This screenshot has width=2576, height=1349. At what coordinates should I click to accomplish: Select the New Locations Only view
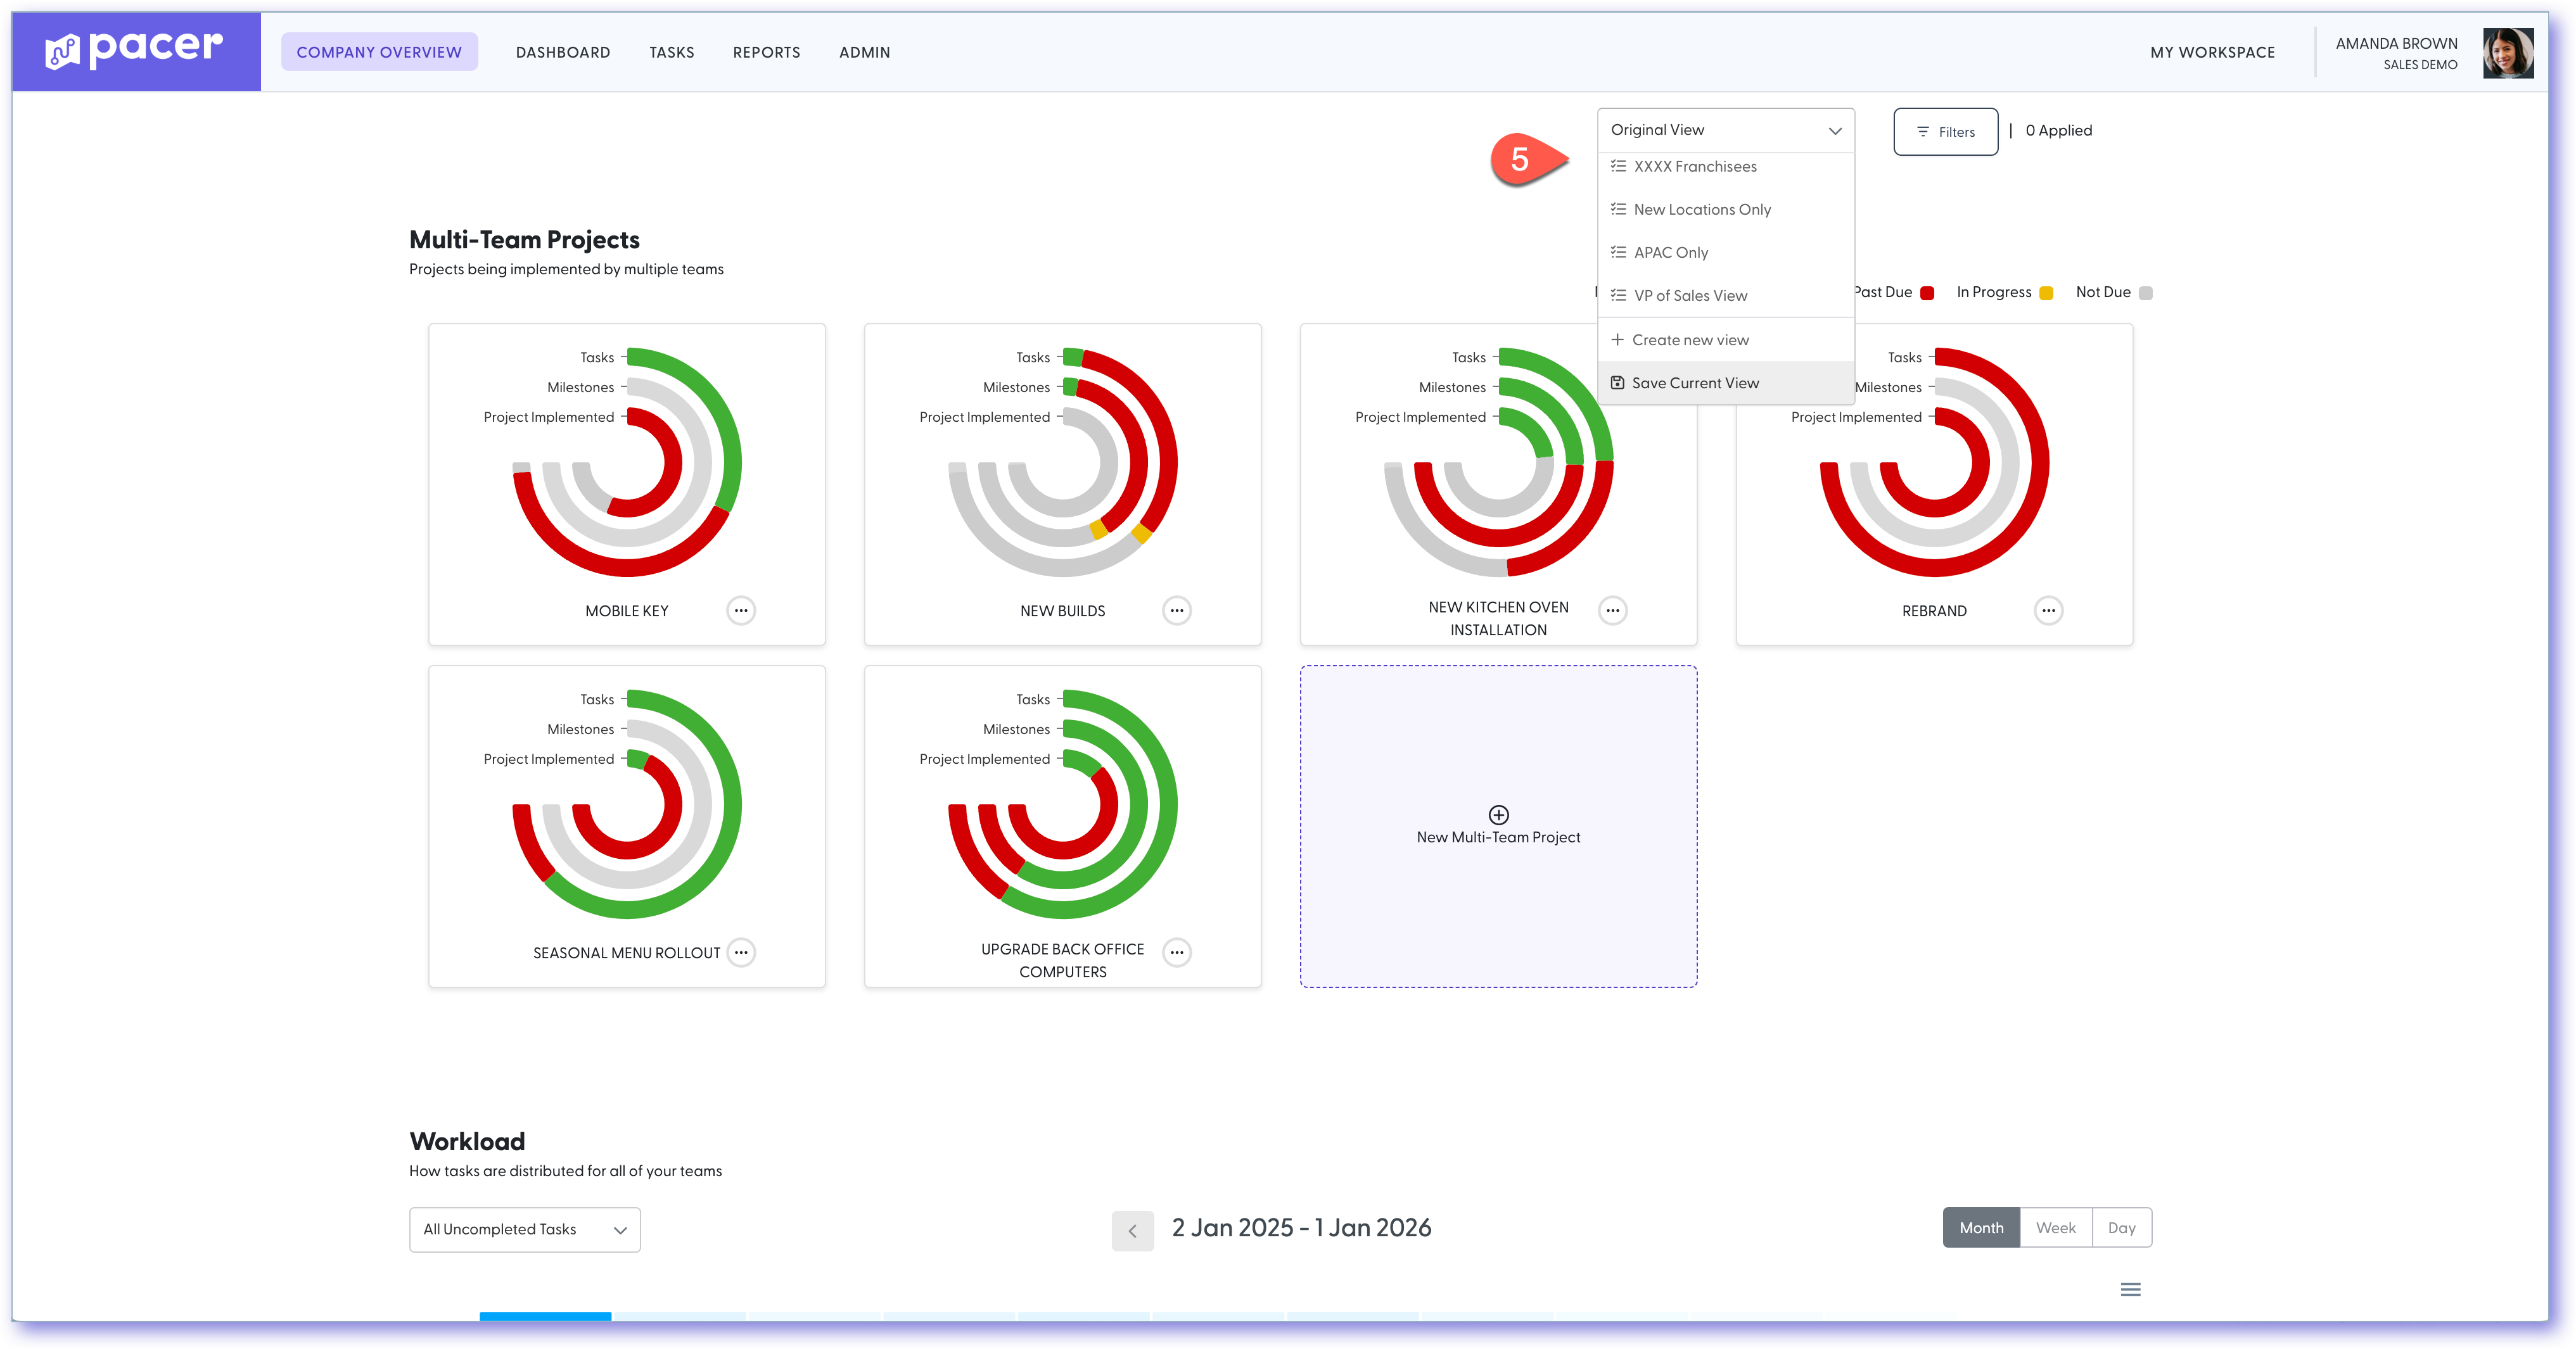coord(1726,209)
